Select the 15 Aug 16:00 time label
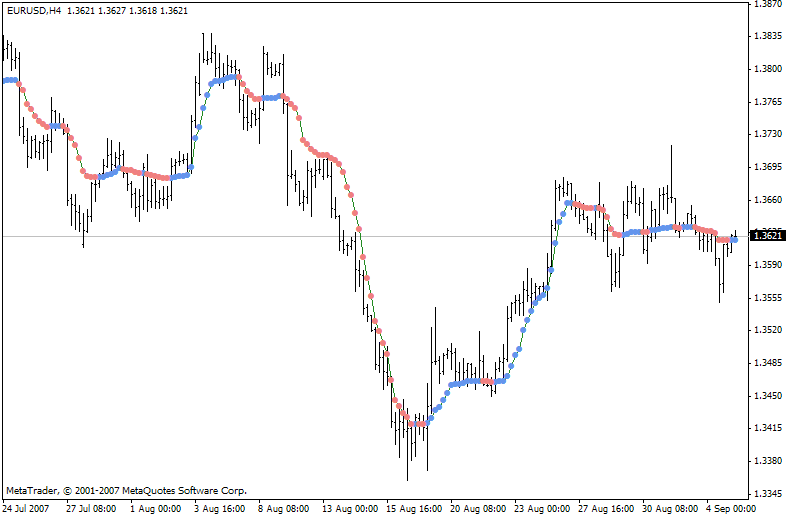 tap(411, 508)
